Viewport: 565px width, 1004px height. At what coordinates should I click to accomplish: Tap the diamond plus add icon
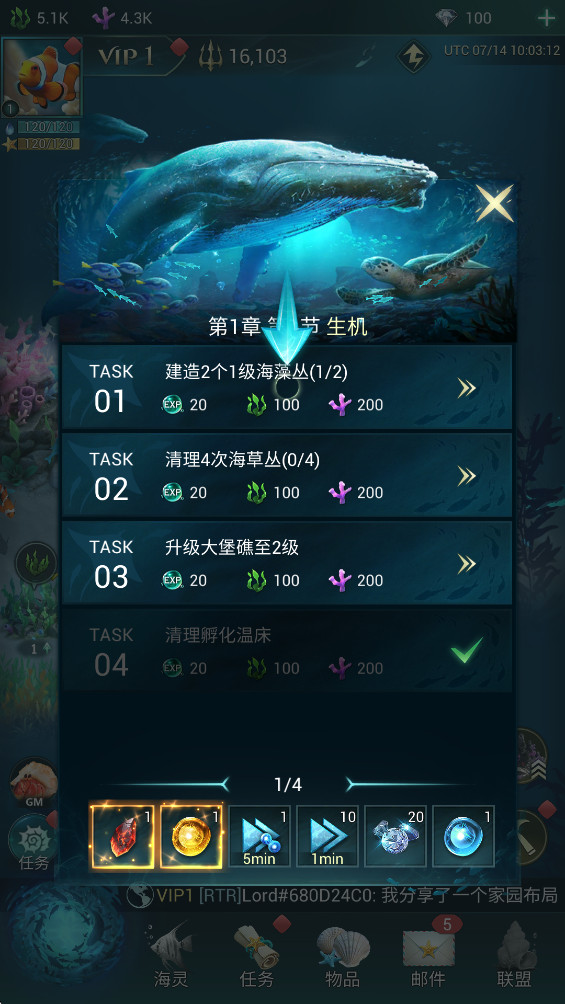546,18
